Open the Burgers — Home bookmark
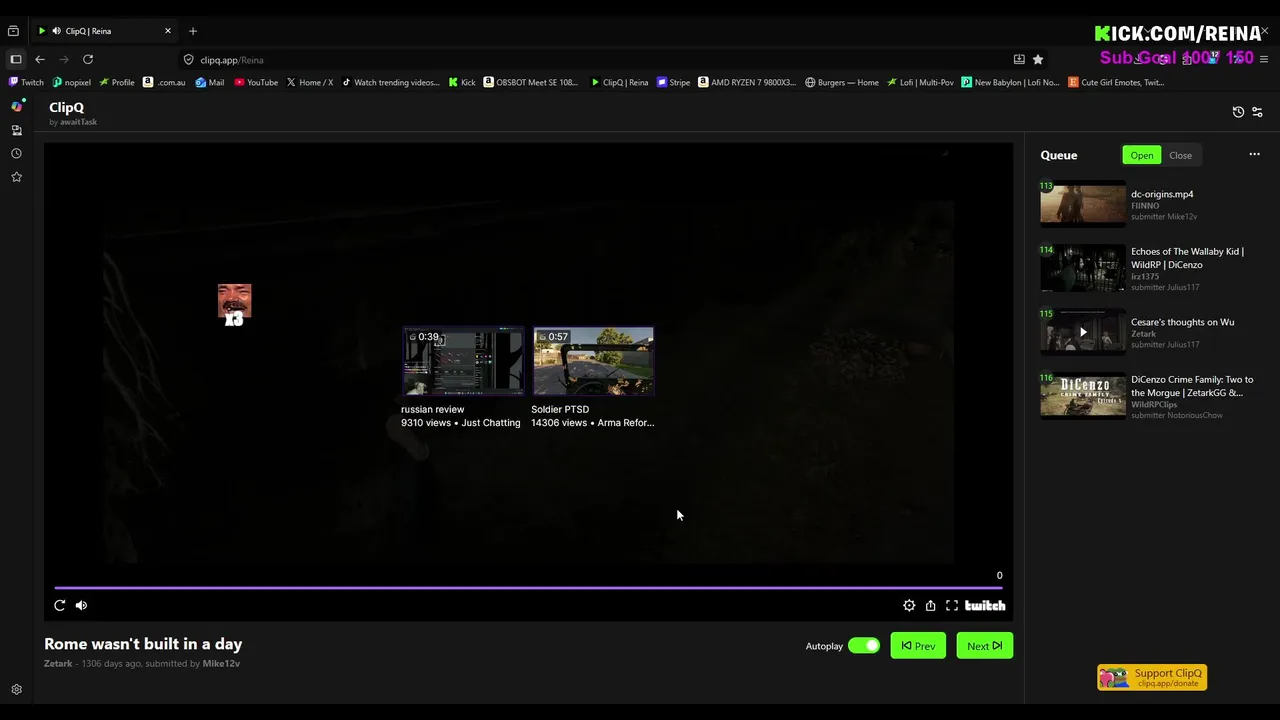The image size is (1280, 720). [x=842, y=82]
